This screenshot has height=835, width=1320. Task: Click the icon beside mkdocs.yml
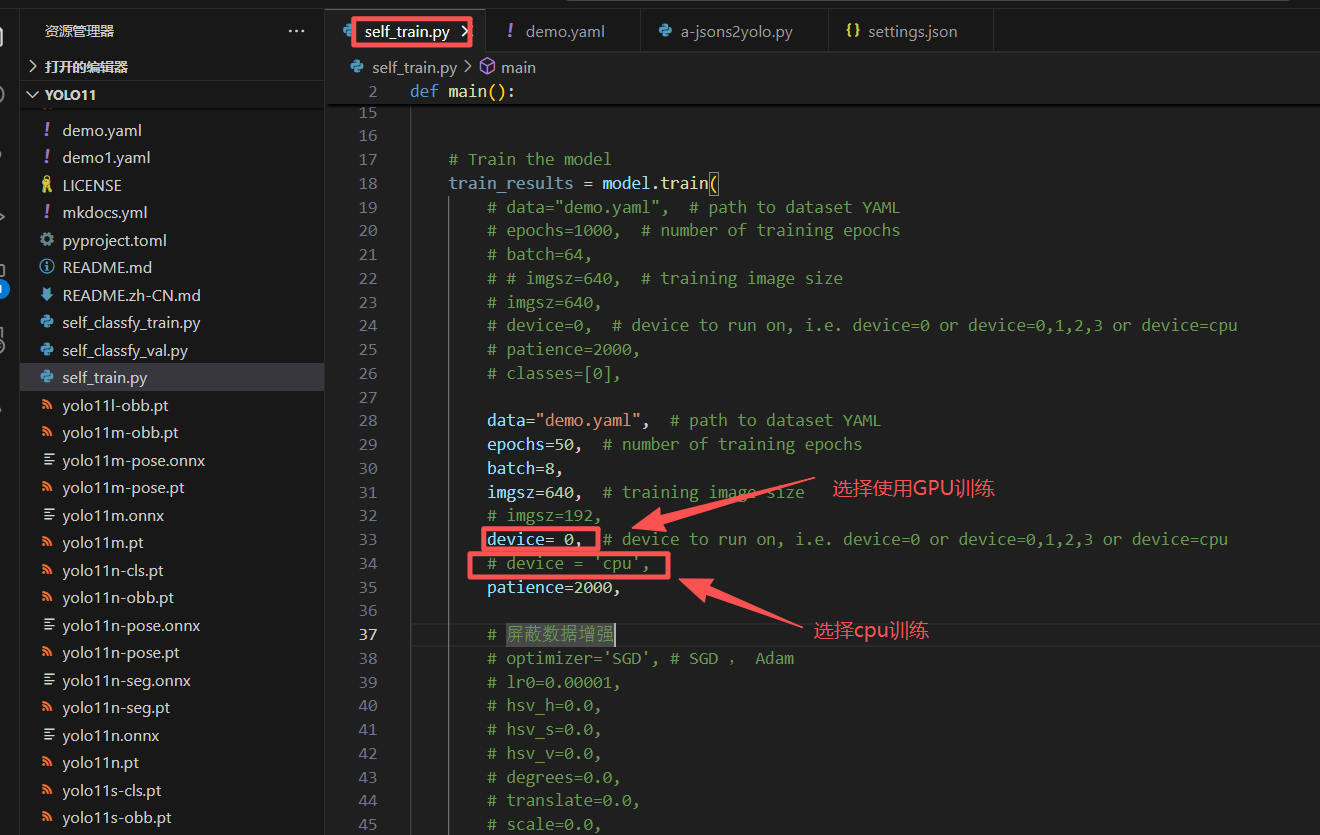[46, 212]
